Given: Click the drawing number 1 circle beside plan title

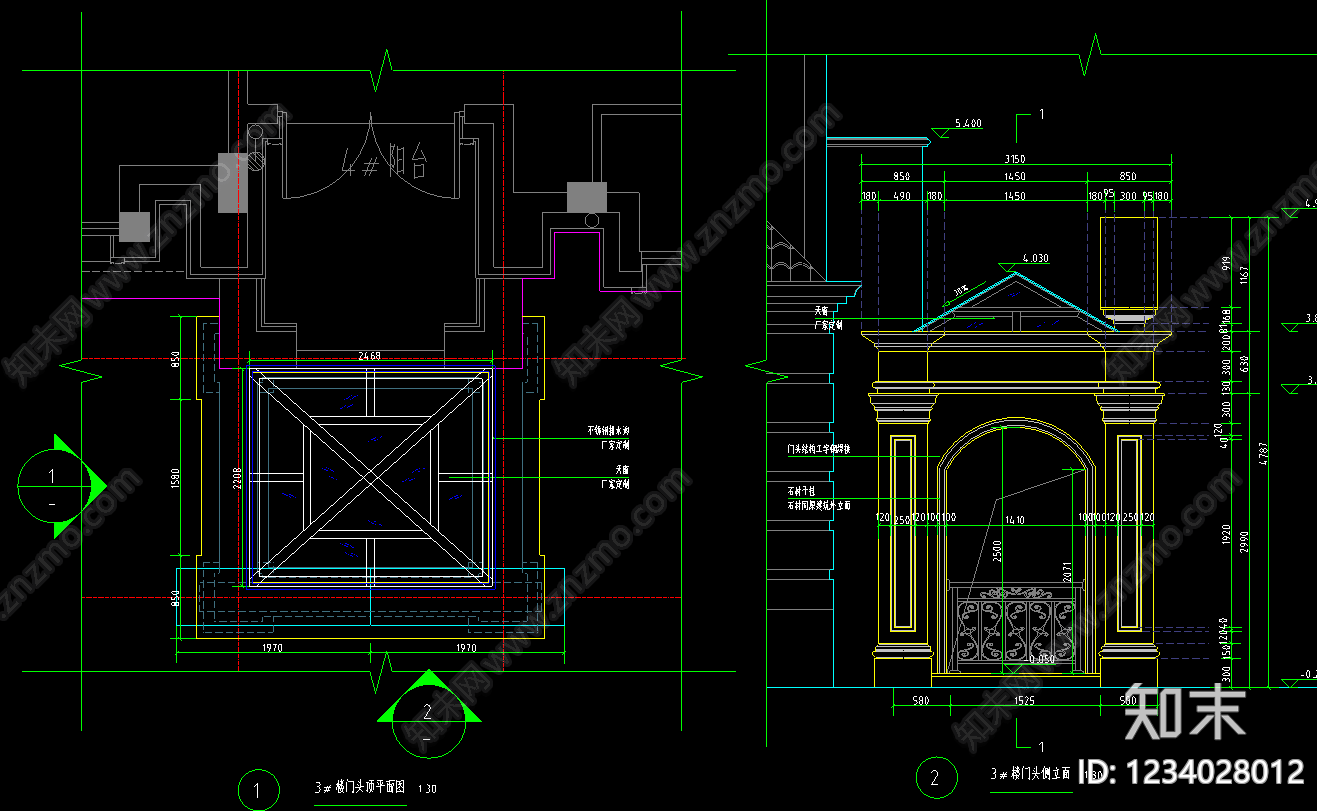Looking at the screenshot, I should [x=258, y=791].
